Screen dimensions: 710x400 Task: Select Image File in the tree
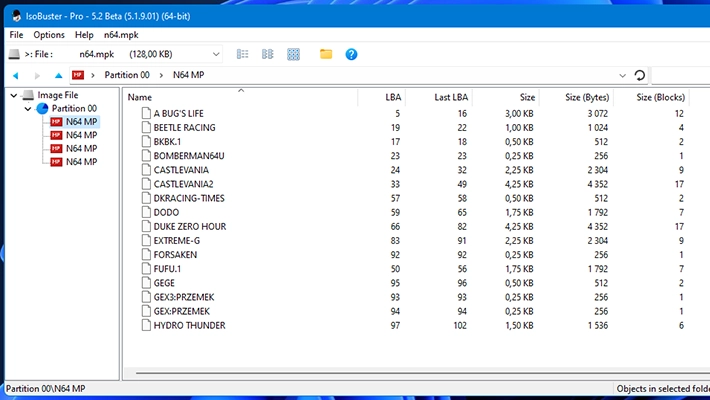pyautogui.click(x=58, y=95)
